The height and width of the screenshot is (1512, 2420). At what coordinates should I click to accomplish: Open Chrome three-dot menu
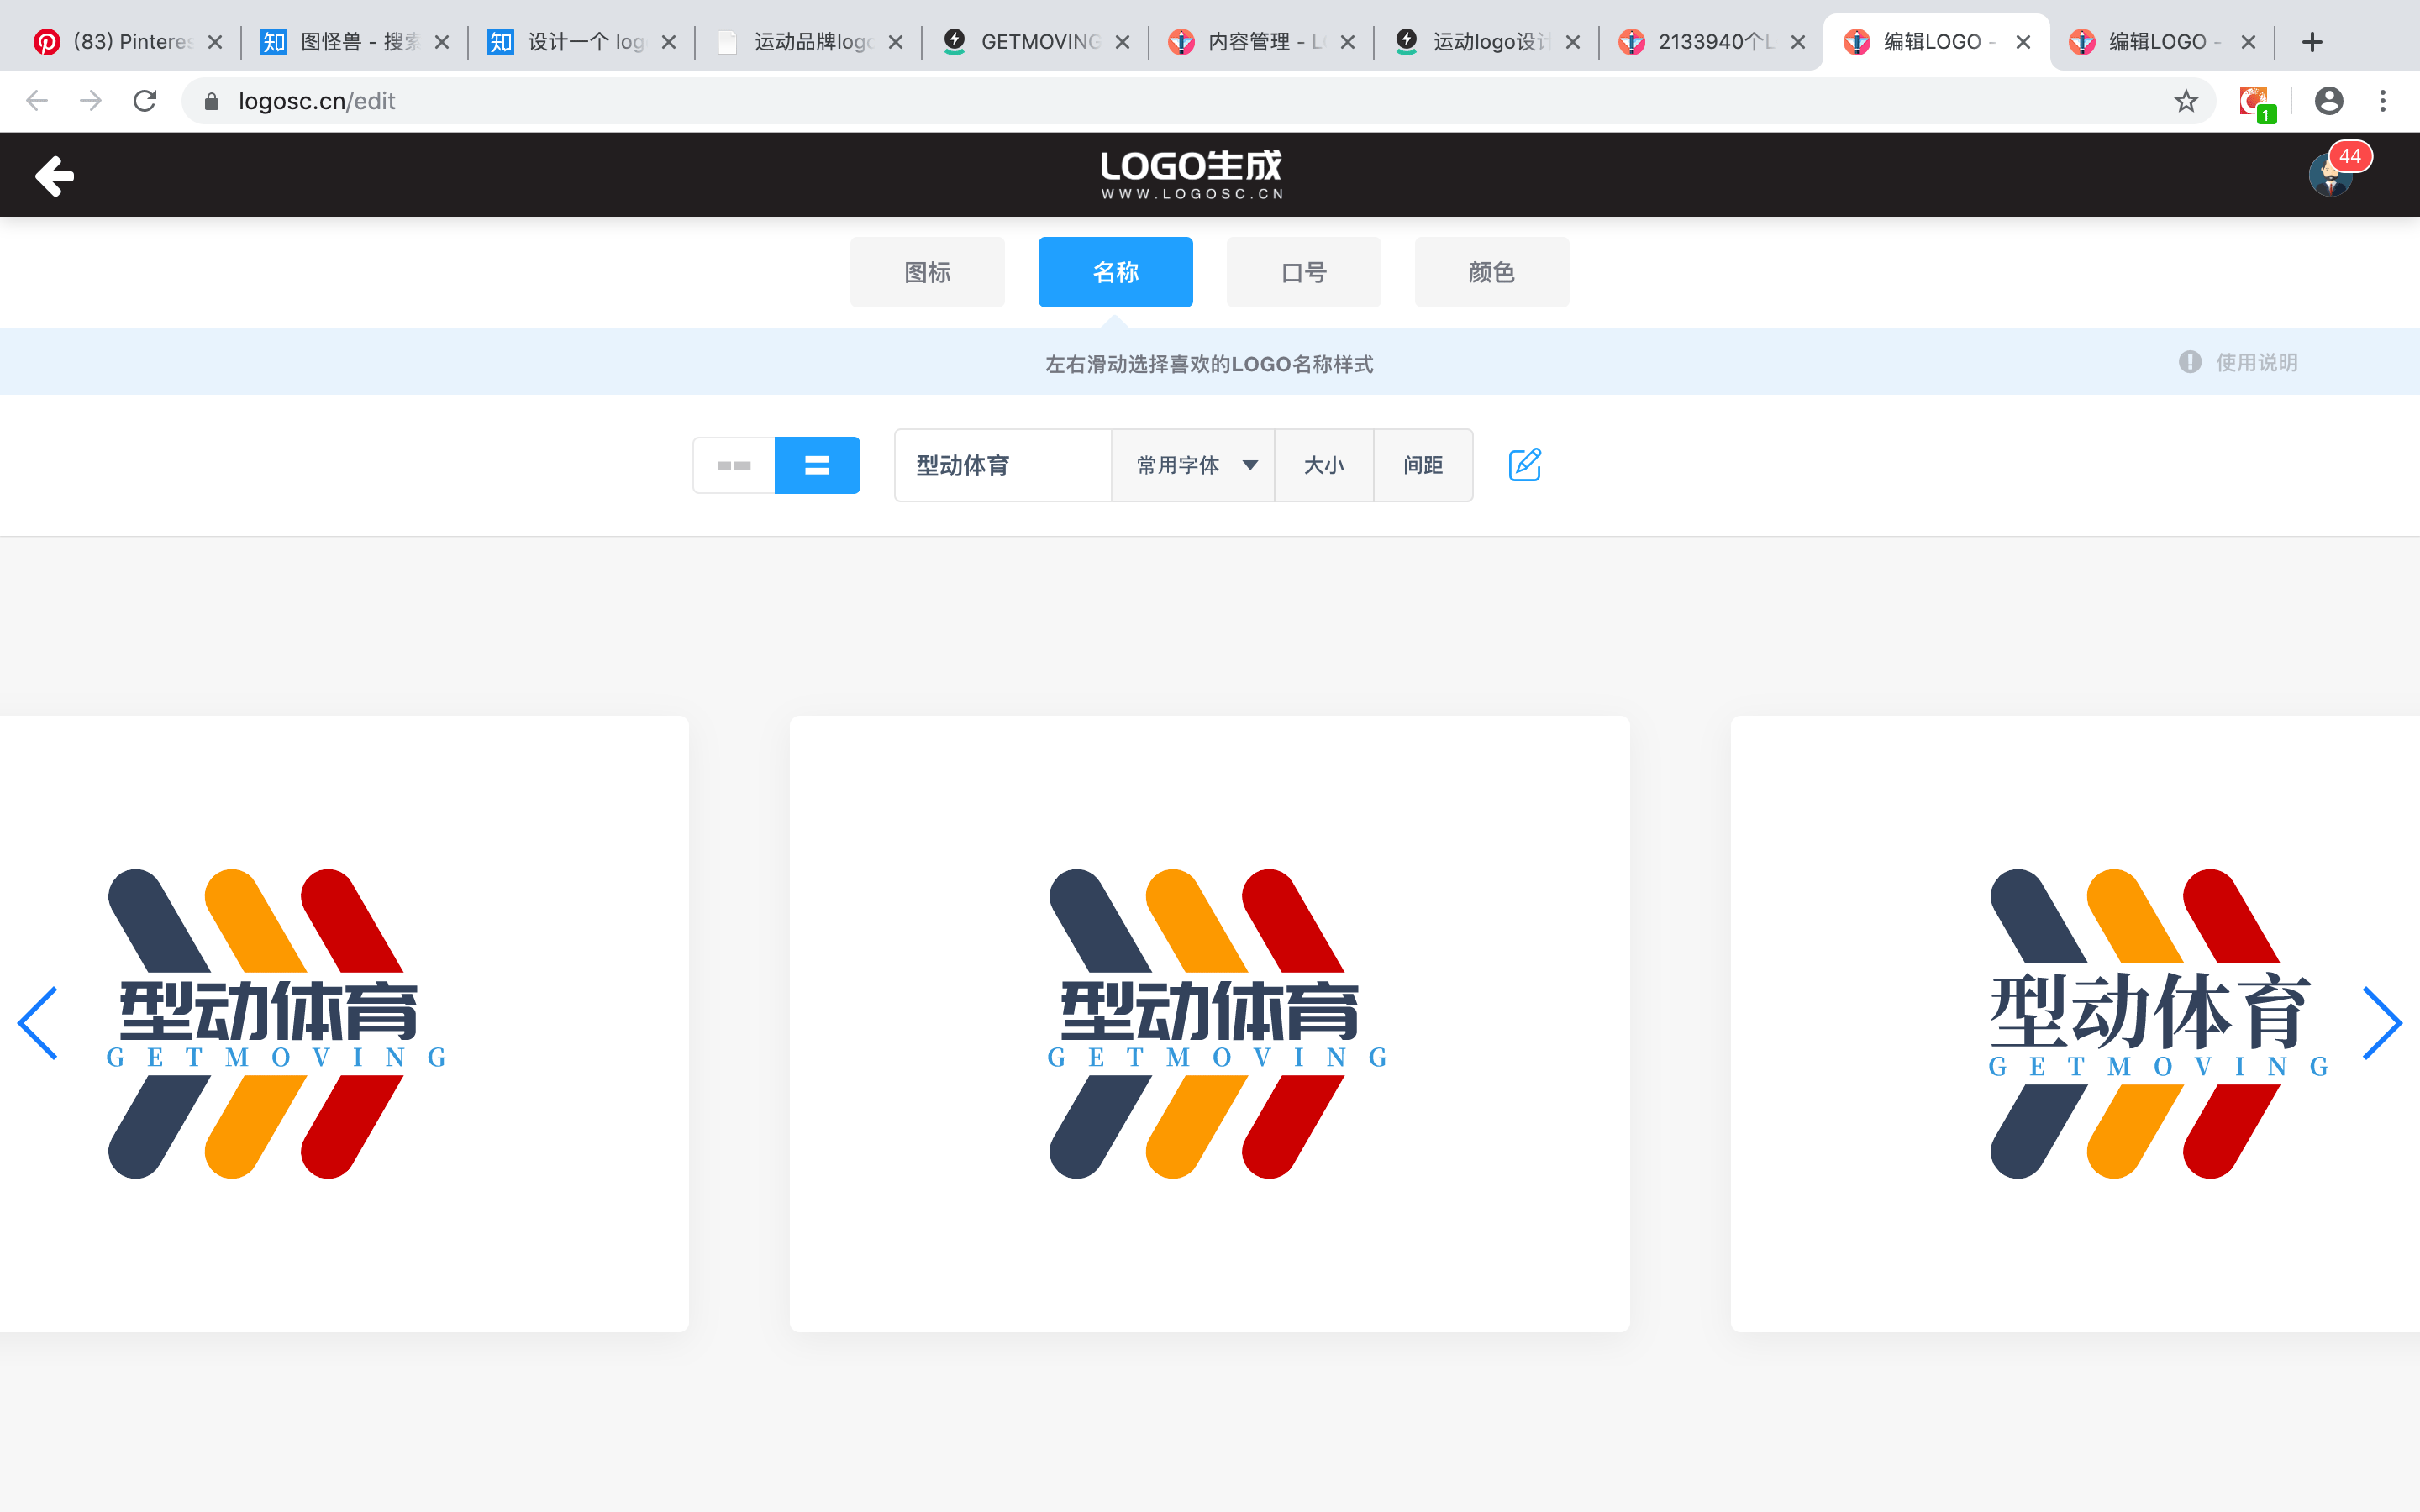click(2383, 101)
